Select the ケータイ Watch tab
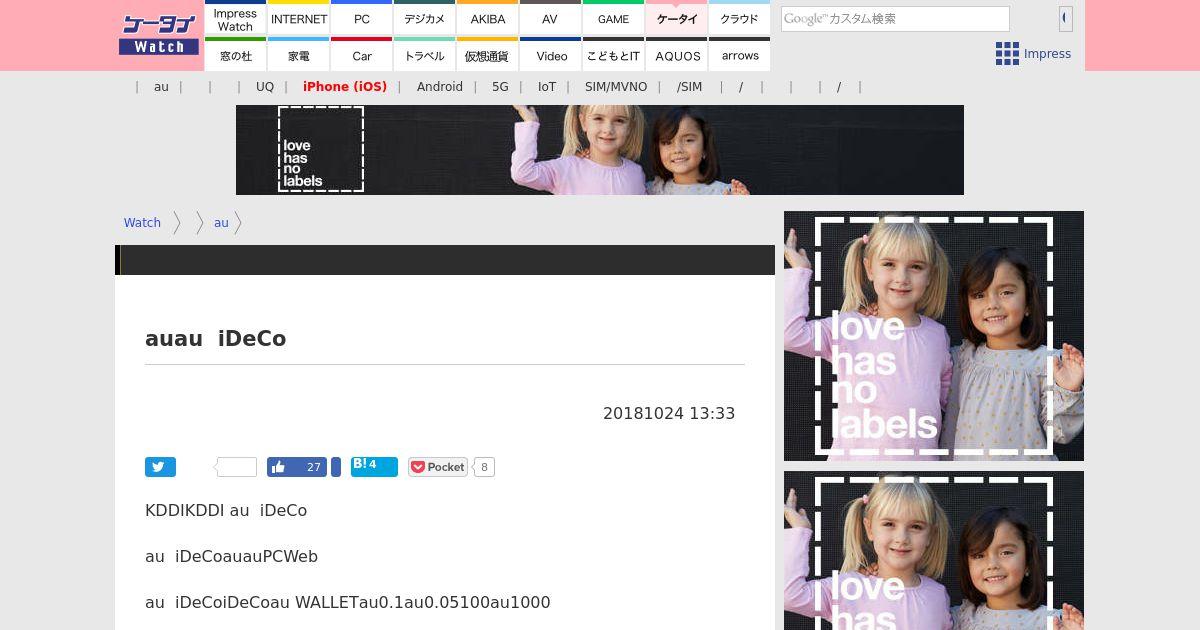Screen dimensions: 1200x630 [x=676, y=19]
